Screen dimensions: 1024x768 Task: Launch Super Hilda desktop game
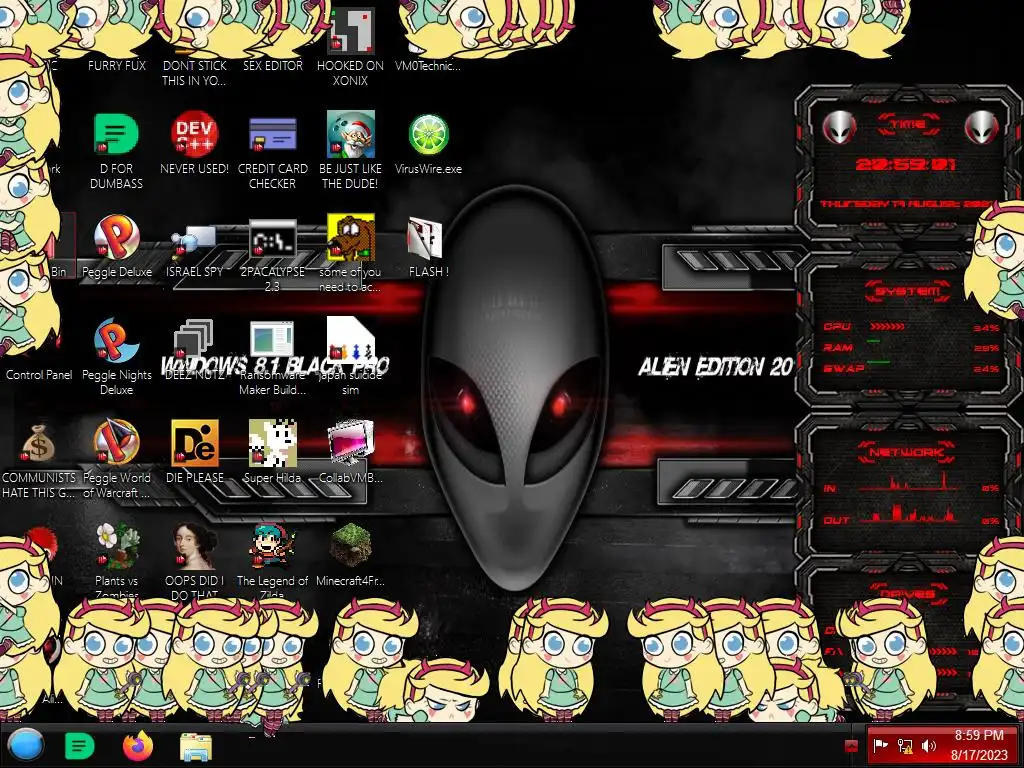pyautogui.click(x=272, y=443)
